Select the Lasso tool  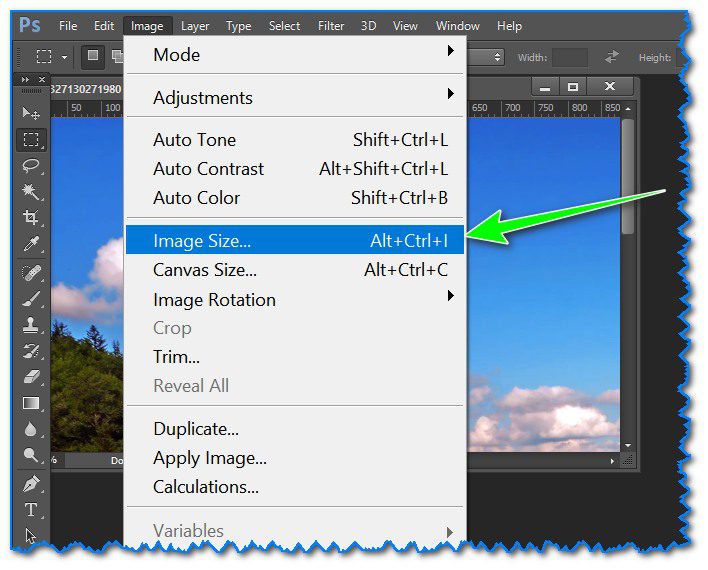31,166
